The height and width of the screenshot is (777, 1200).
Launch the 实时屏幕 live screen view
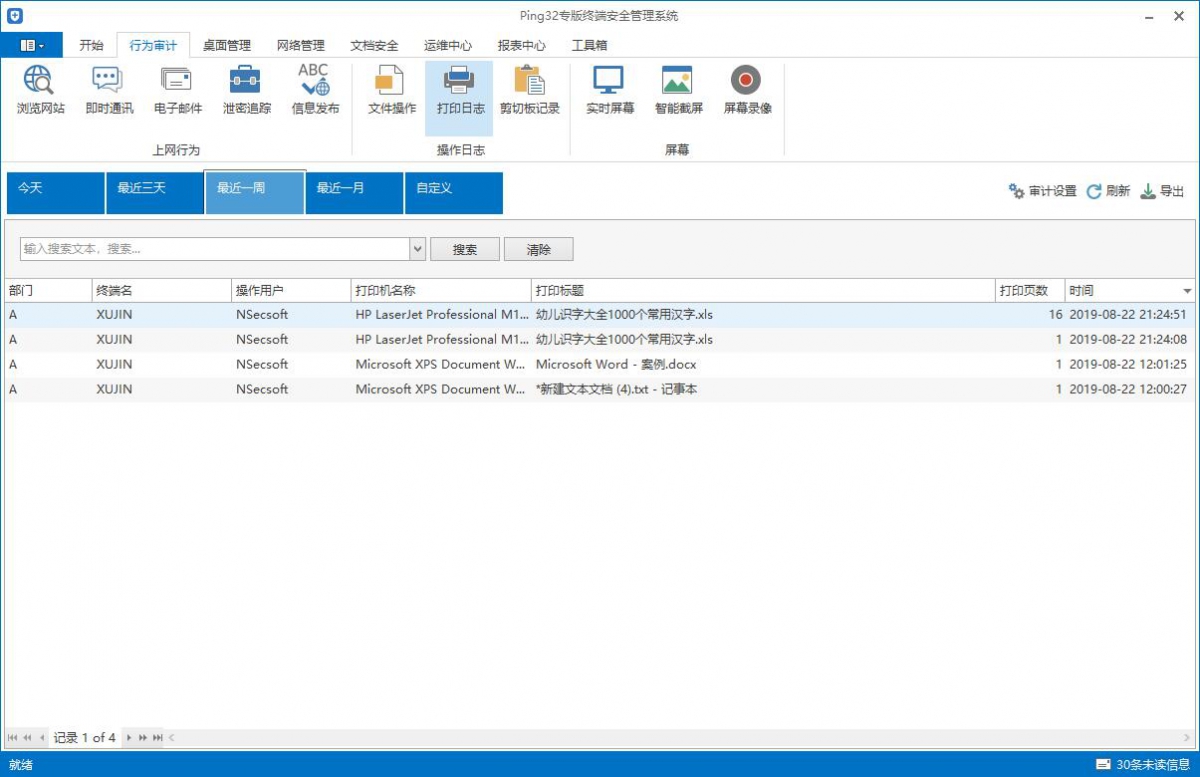(x=609, y=90)
